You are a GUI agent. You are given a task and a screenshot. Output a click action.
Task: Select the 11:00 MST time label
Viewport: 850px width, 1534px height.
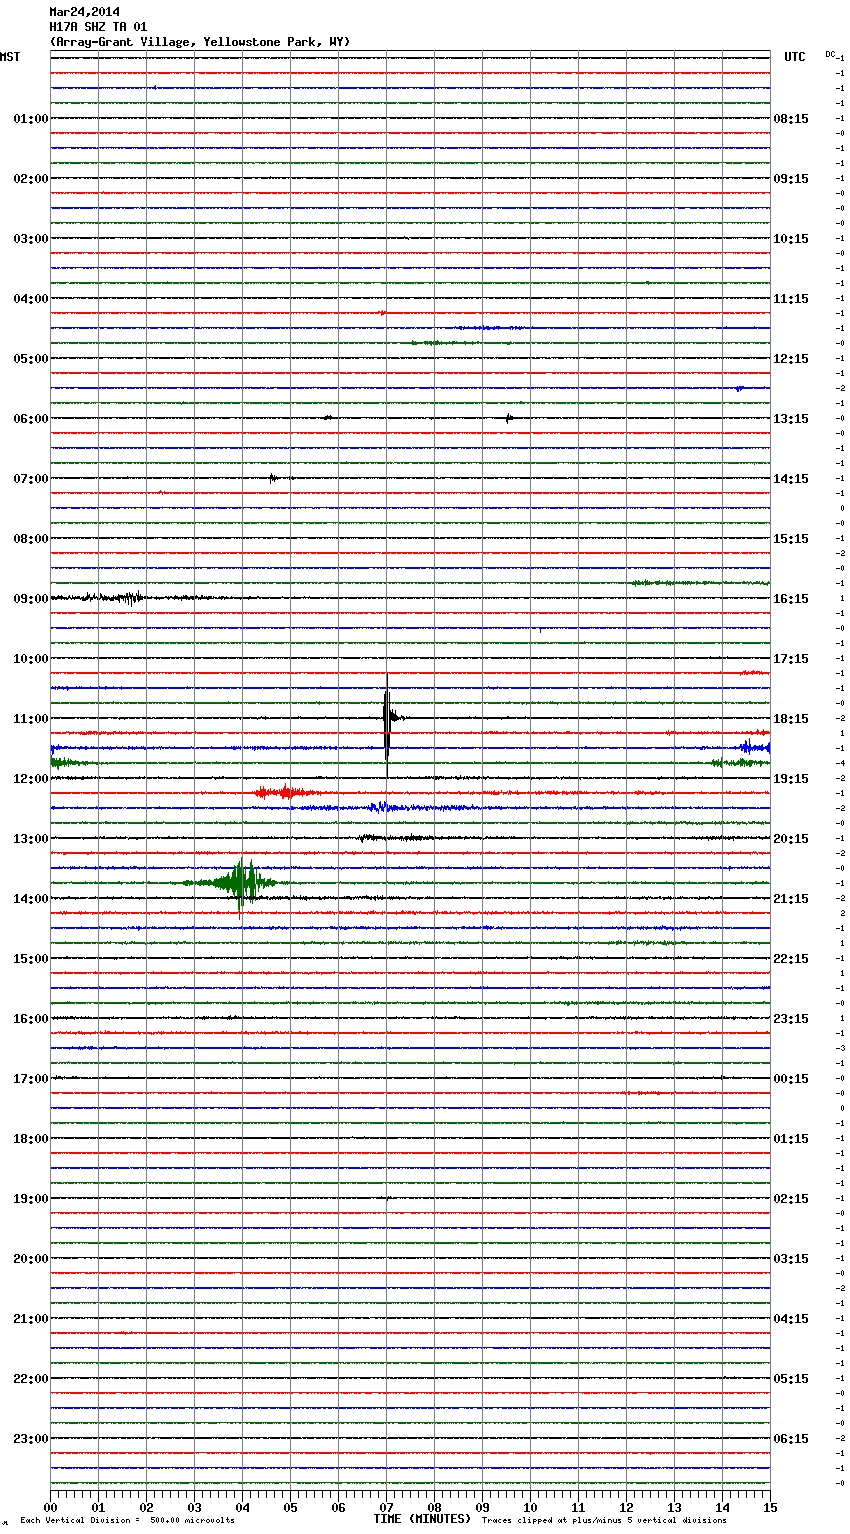click(x=31, y=719)
